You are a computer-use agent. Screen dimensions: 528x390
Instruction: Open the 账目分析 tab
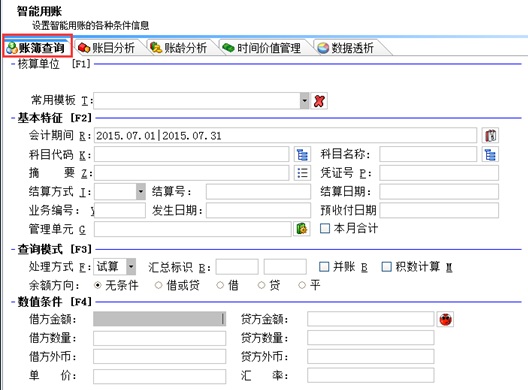pyautogui.click(x=107, y=48)
